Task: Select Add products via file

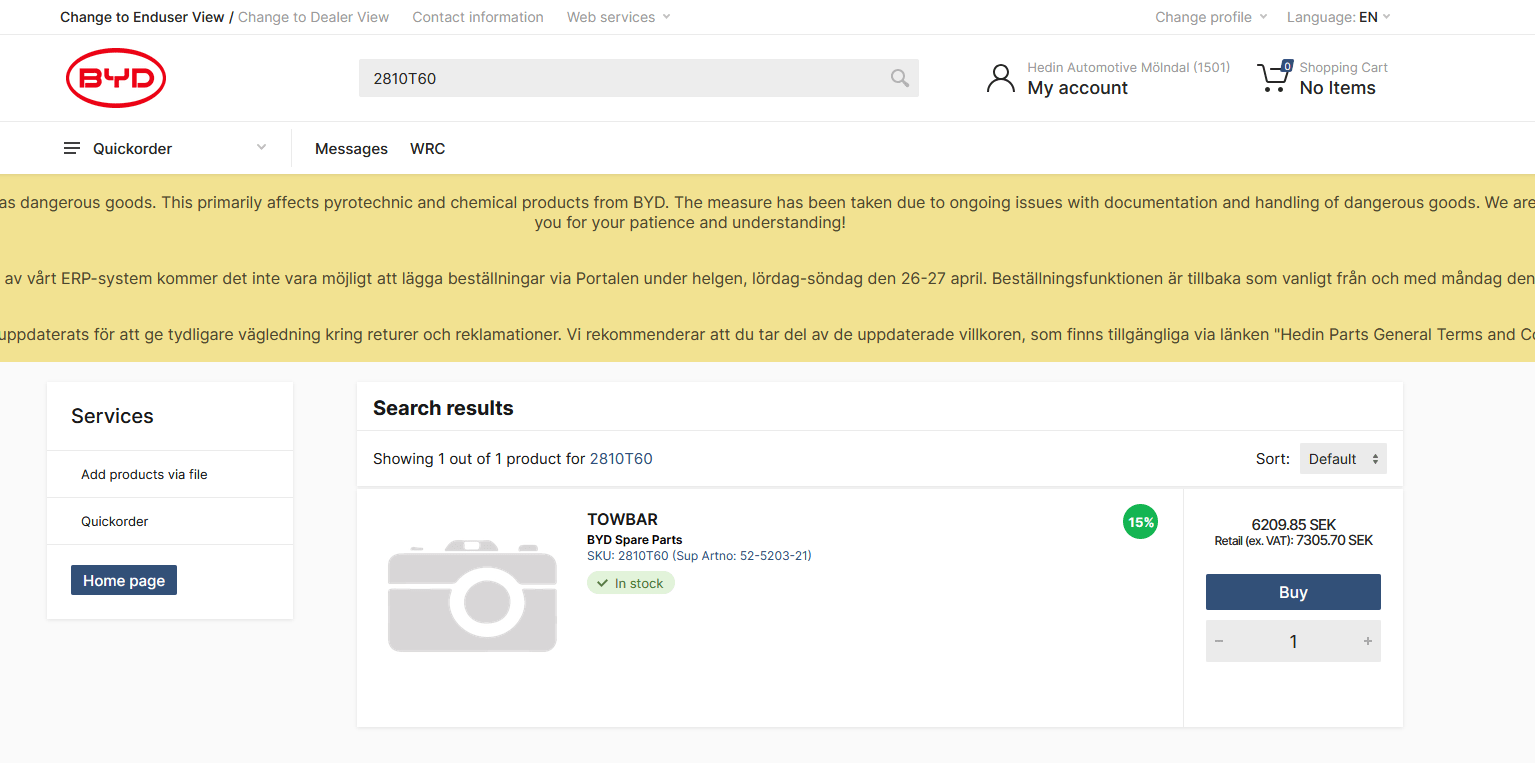Action: coord(144,474)
